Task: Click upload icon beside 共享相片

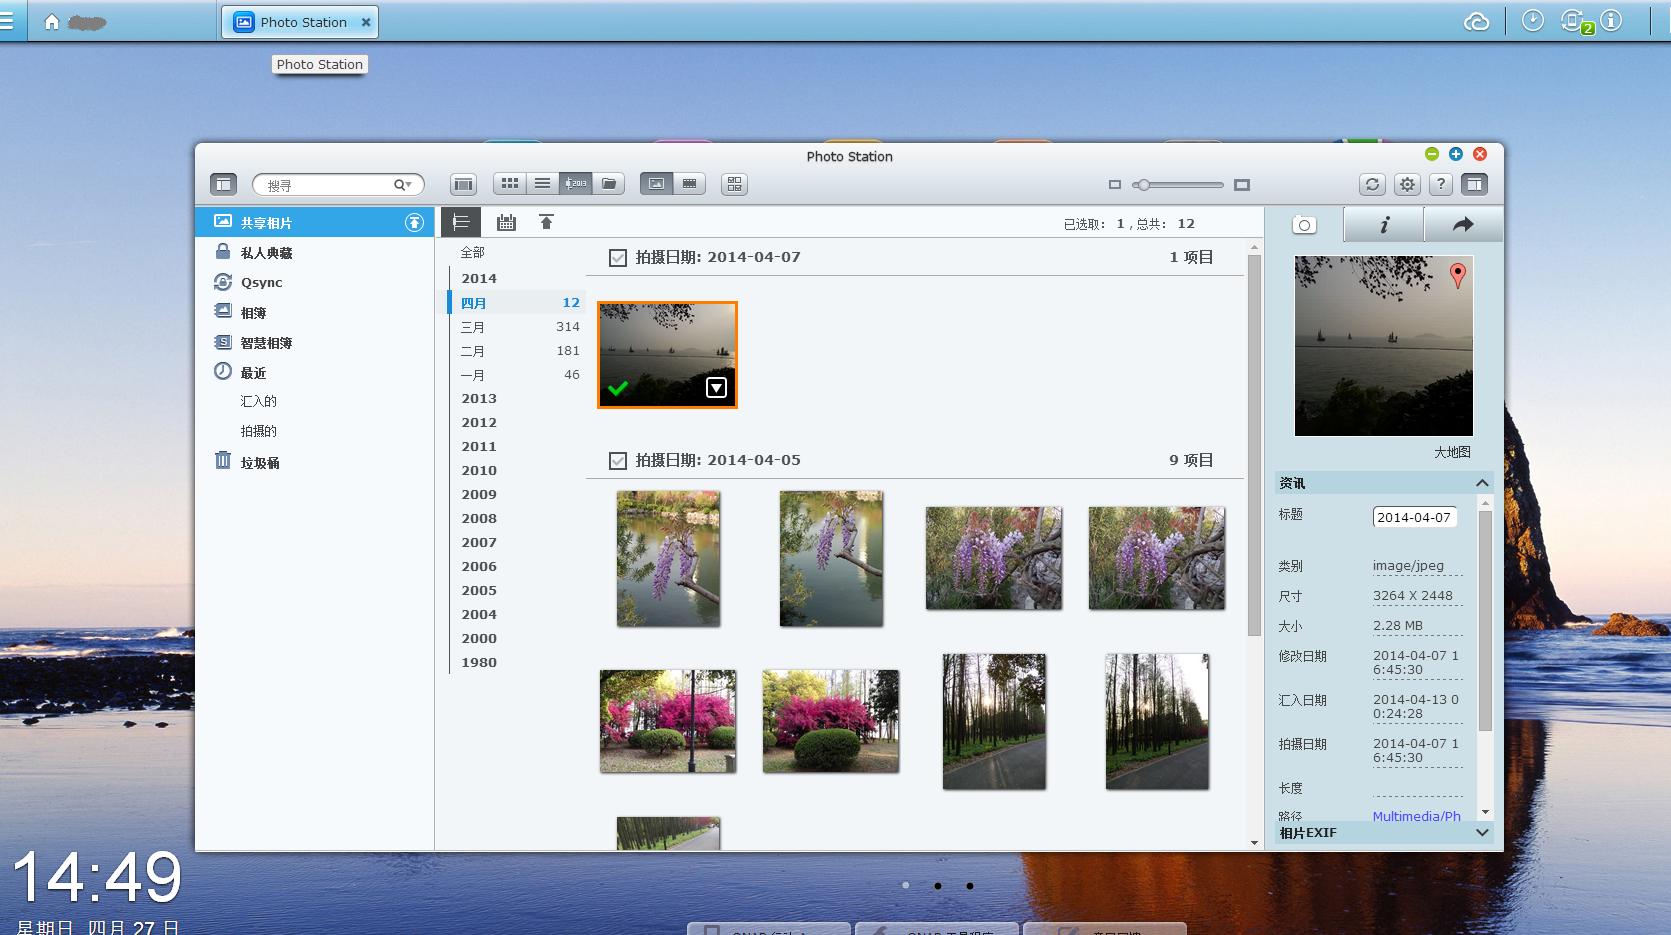Action: click(x=414, y=223)
